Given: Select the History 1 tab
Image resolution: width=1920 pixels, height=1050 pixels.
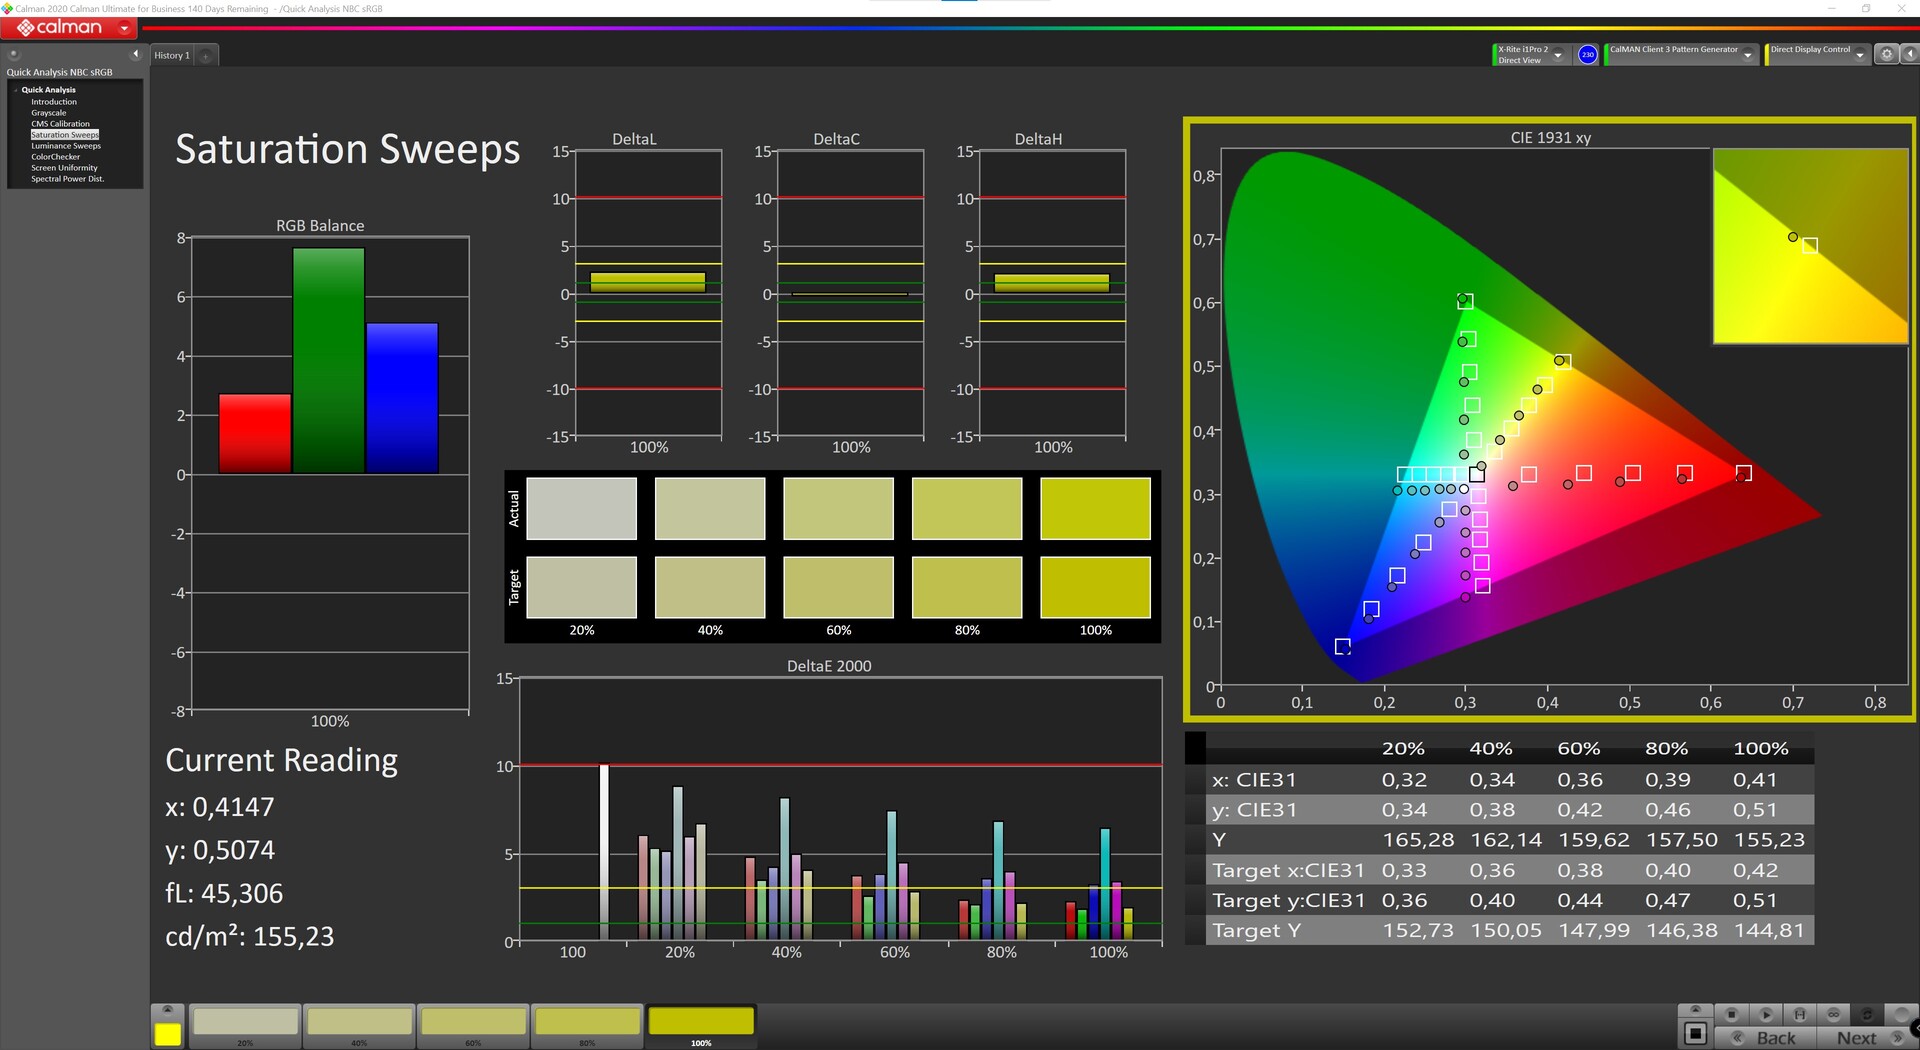Looking at the screenshot, I should (x=172, y=56).
